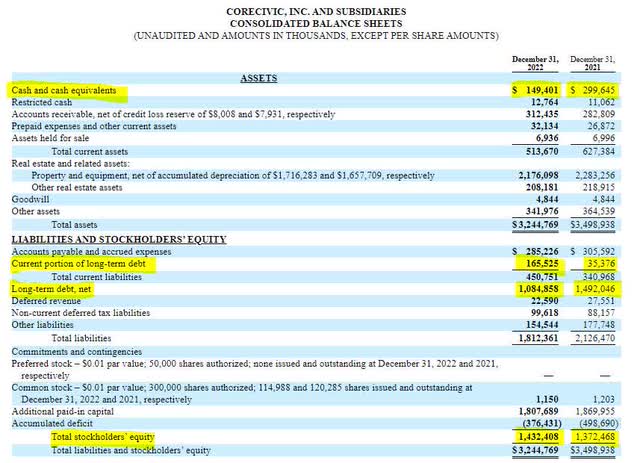Viewport: 640px width, 463px height.
Task: Select accounts payable value '285,226'
Action: pyautogui.click(x=542, y=252)
